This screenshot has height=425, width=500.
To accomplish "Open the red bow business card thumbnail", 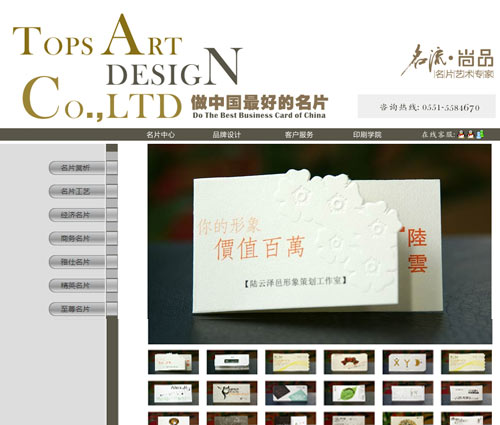I will coord(349,362).
